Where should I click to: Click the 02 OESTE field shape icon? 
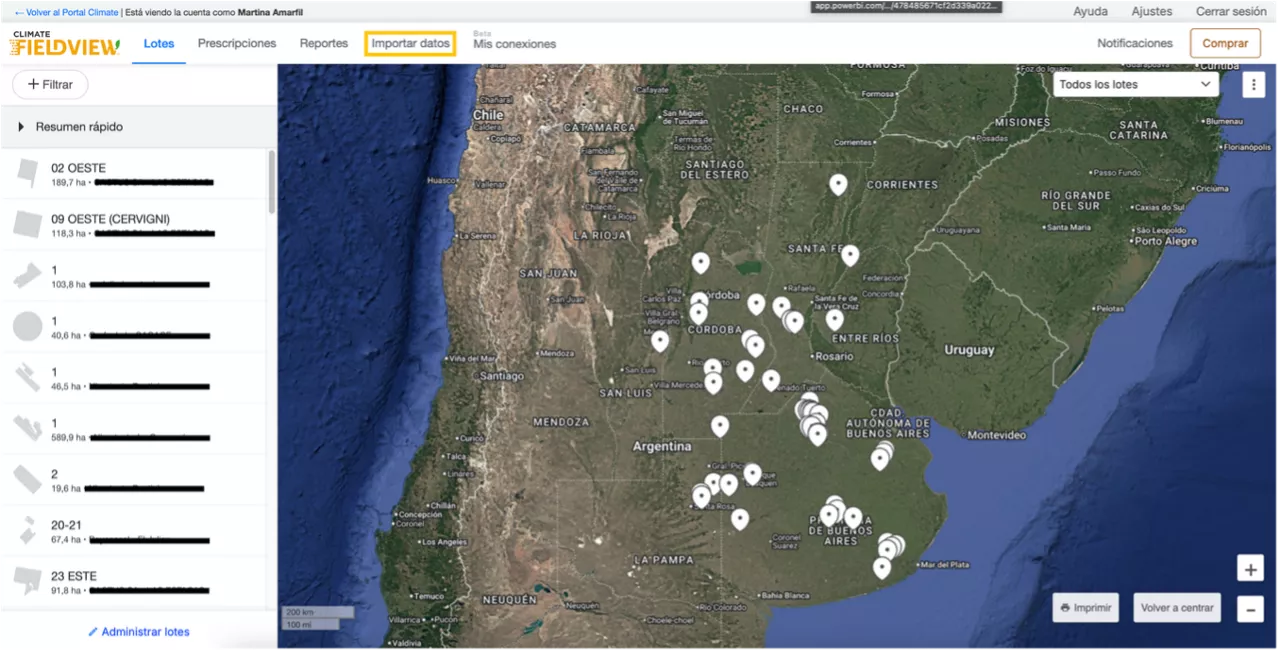click(27, 174)
